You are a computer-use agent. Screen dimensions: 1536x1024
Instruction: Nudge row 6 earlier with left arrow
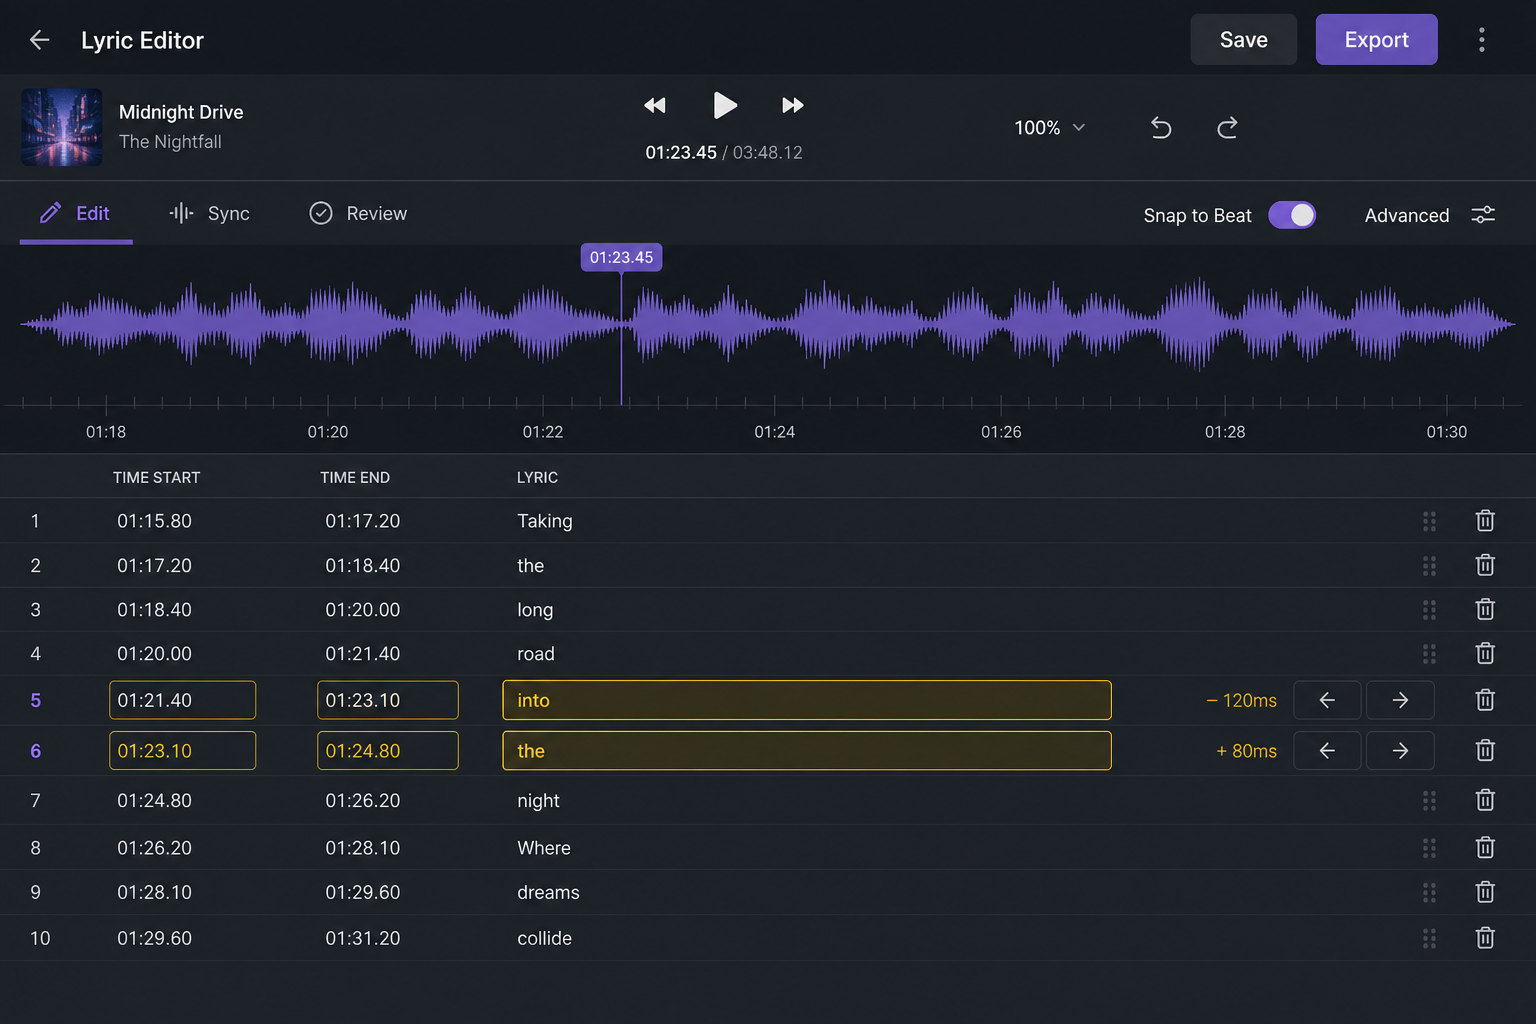[x=1327, y=750]
